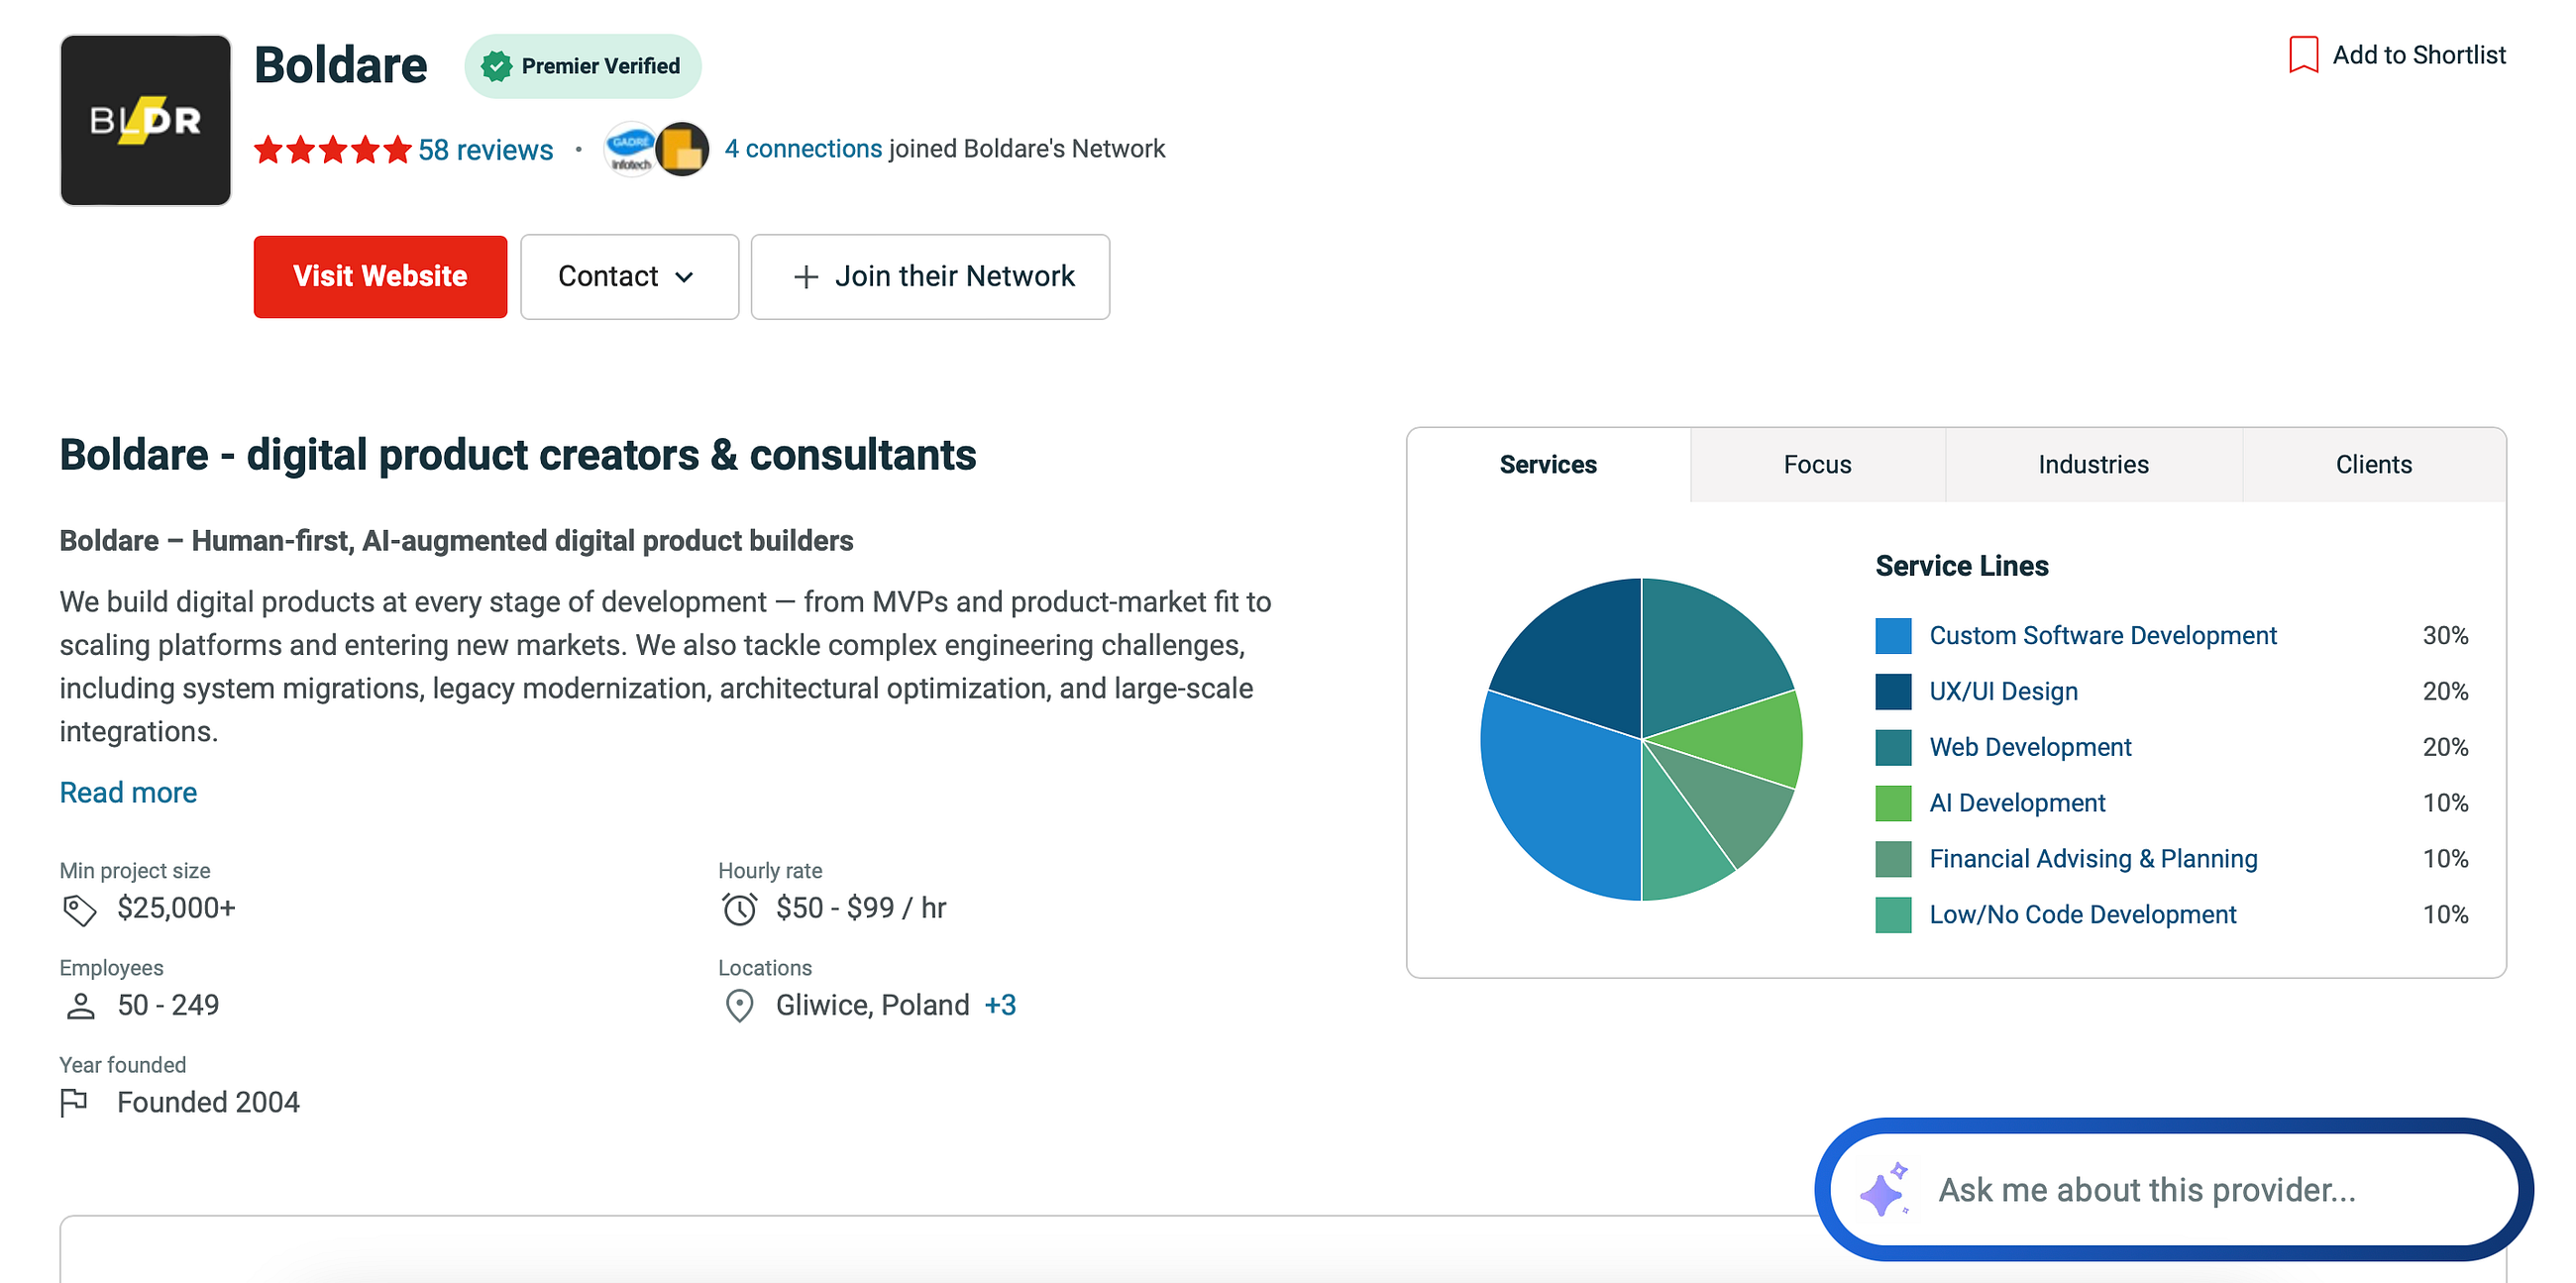Click the Custom Software Development legend color swatch

point(1893,636)
